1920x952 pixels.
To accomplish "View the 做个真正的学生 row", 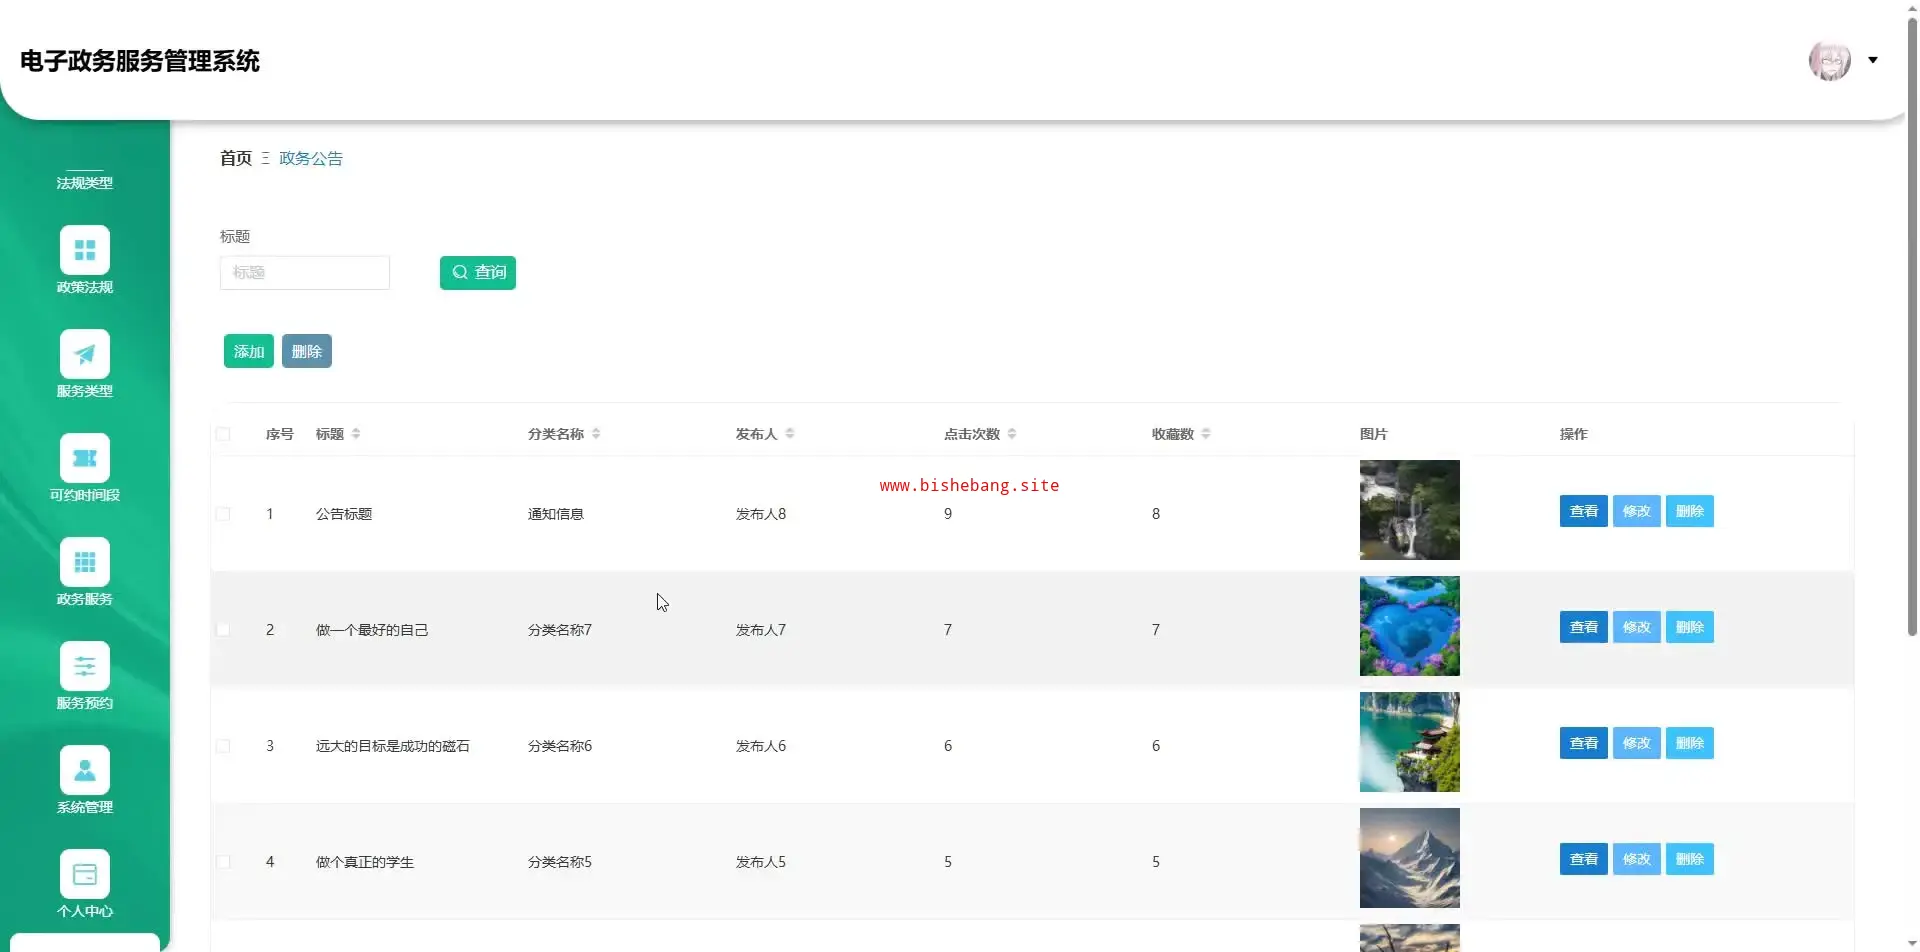I will [1584, 859].
